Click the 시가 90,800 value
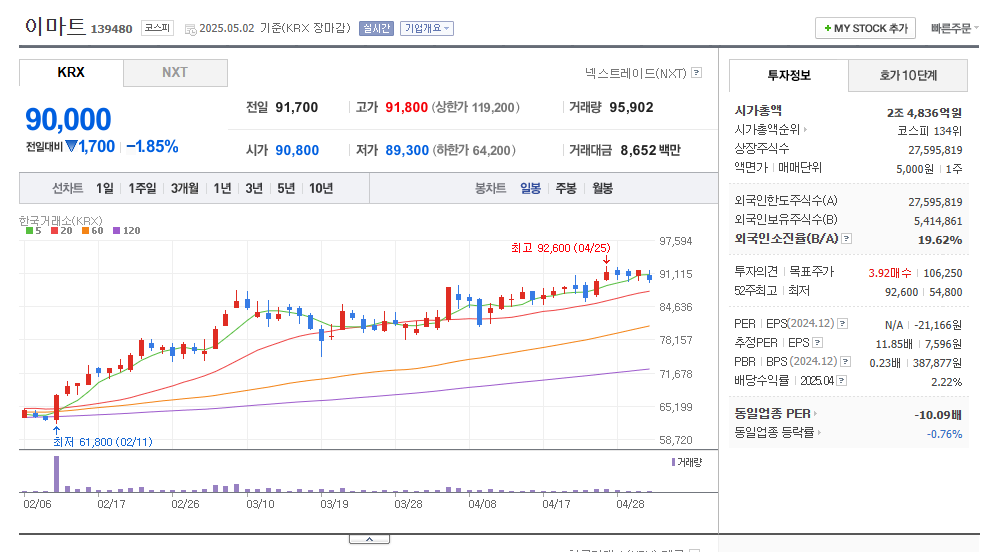Image resolution: width=992 pixels, height=552 pixels. (297, 150)
